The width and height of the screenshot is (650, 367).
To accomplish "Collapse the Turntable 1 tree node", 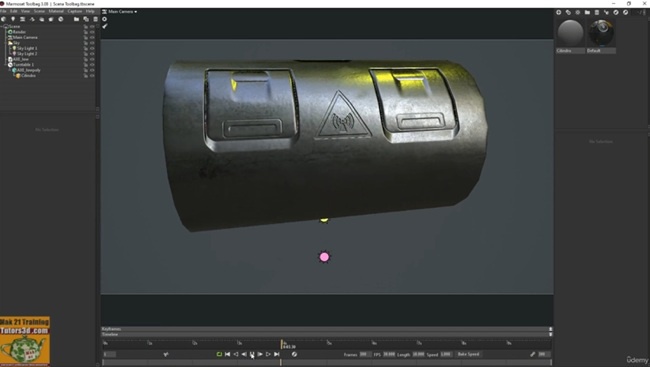I will point(6,65).
